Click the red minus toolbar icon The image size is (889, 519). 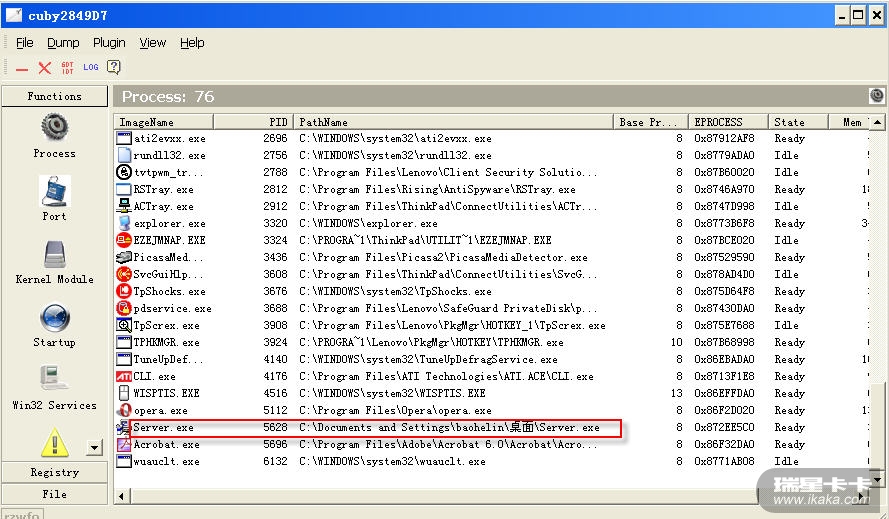[x=21, y=68]
